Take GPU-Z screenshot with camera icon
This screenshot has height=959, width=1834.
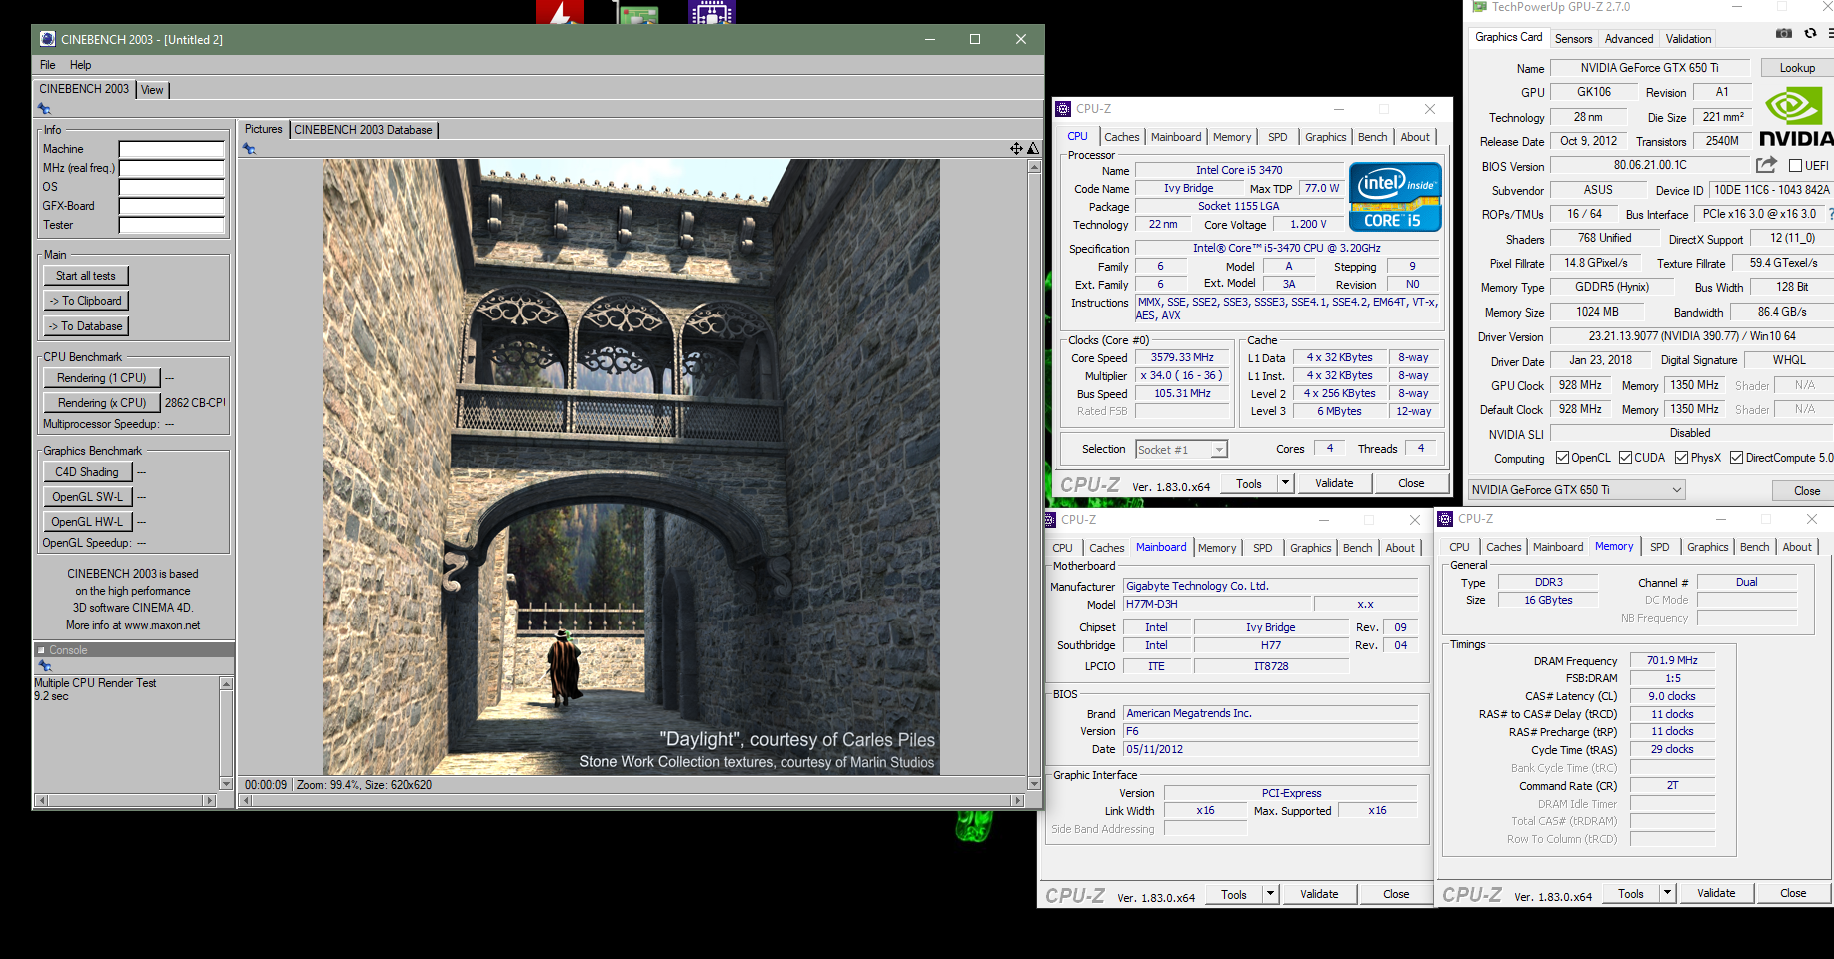[1784, 33]
